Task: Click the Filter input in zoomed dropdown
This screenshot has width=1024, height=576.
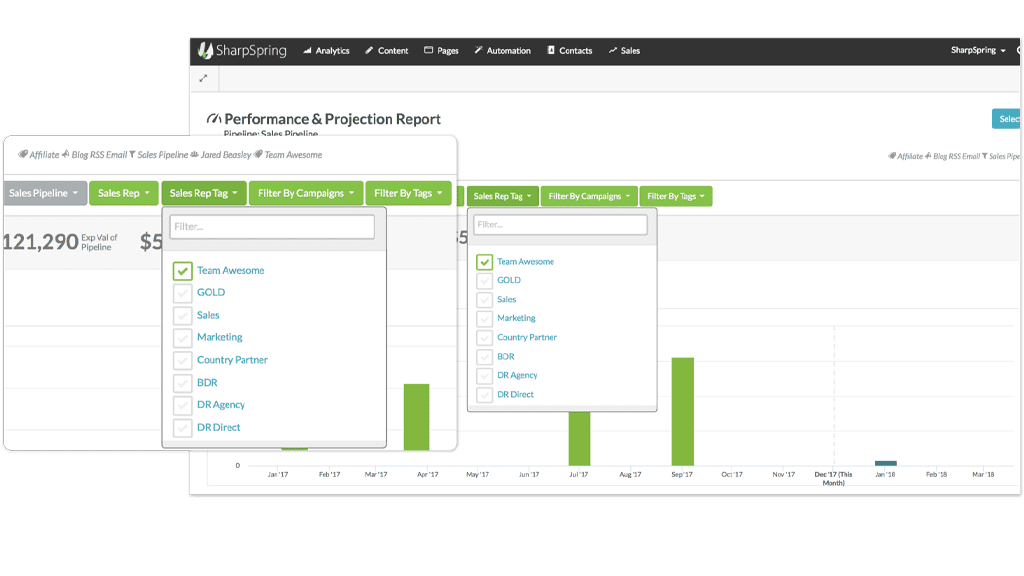Action: [x=272, y=227]
